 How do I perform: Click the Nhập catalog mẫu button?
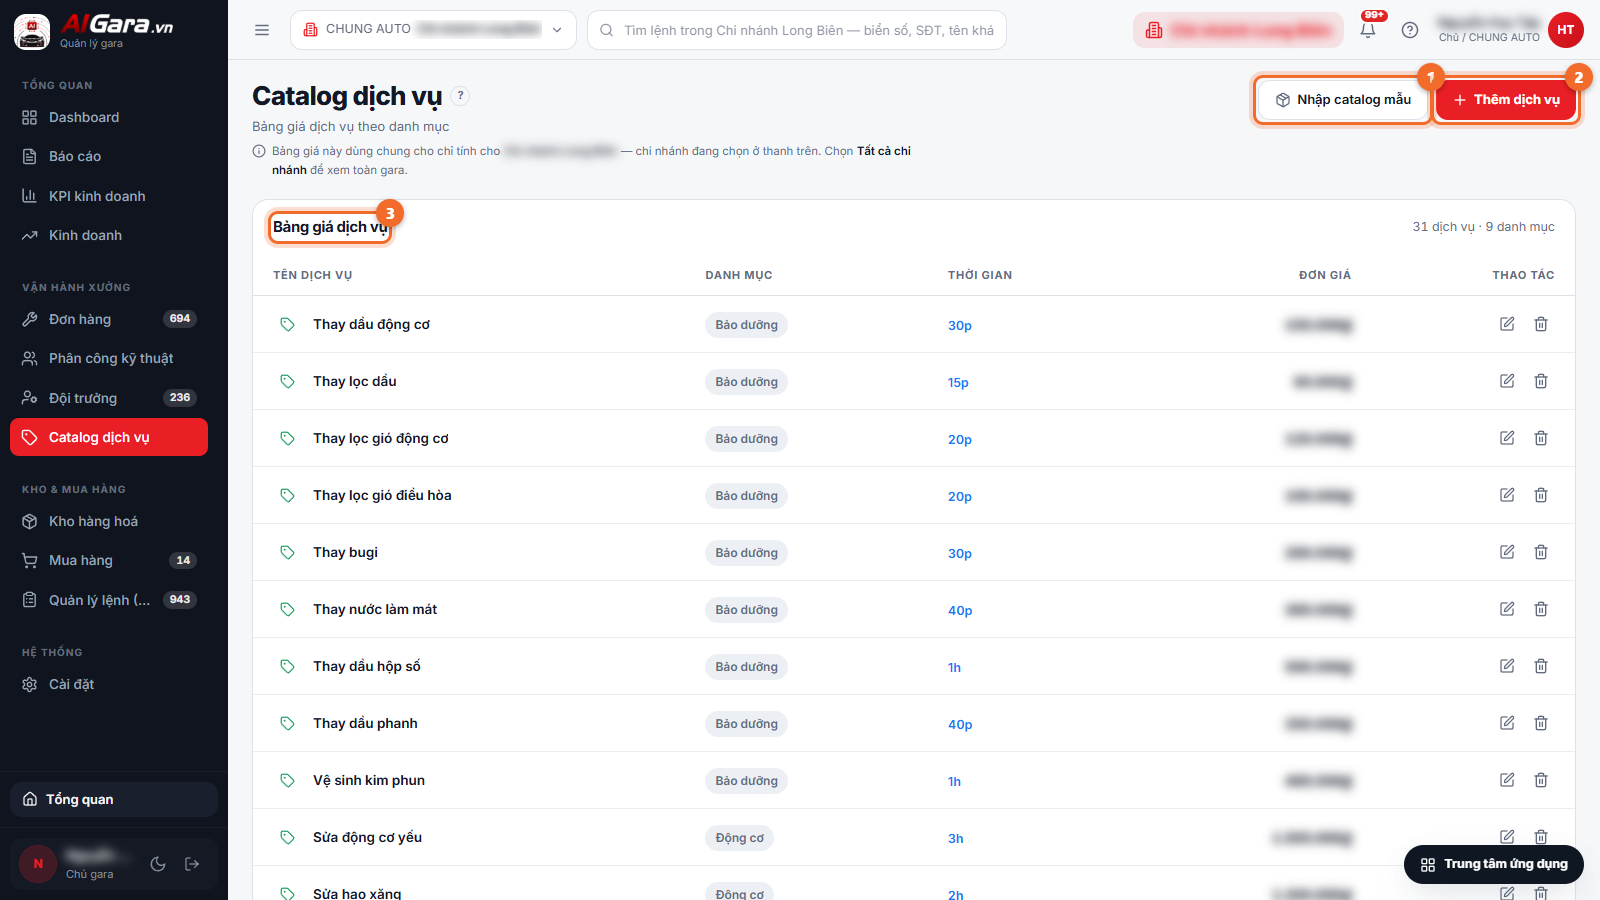[1343, 100]
